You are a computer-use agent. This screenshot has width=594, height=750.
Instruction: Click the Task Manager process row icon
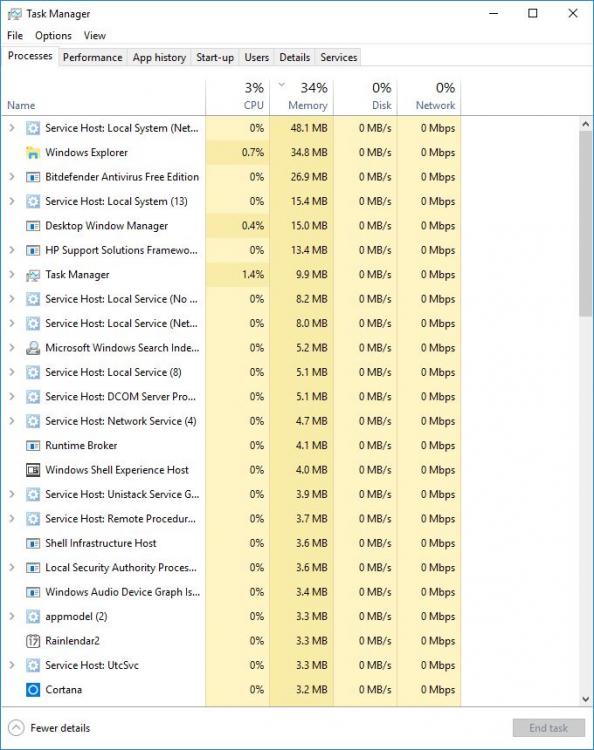click(x=33, y=275)
